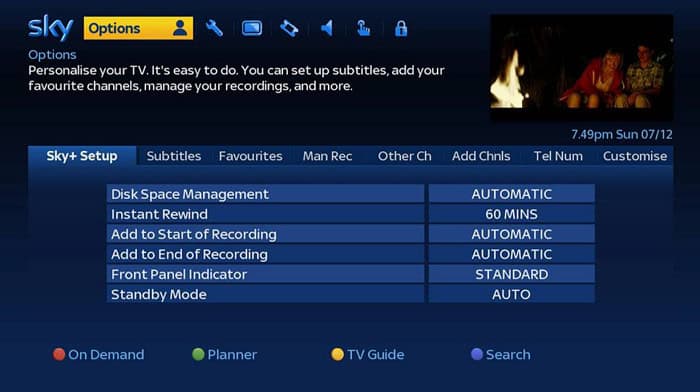Viewport: 700px width, 392px height.
Task: Open the Favourites tab
Action: 250,156
